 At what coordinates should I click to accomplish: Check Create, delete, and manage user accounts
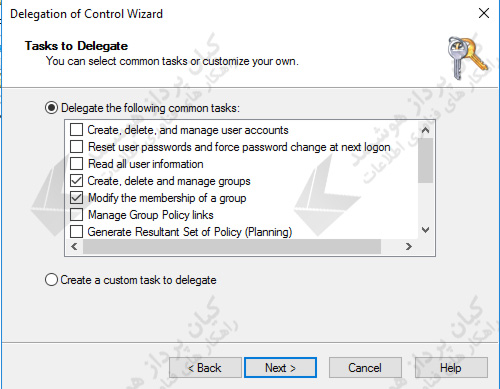(x=76, y=129)
